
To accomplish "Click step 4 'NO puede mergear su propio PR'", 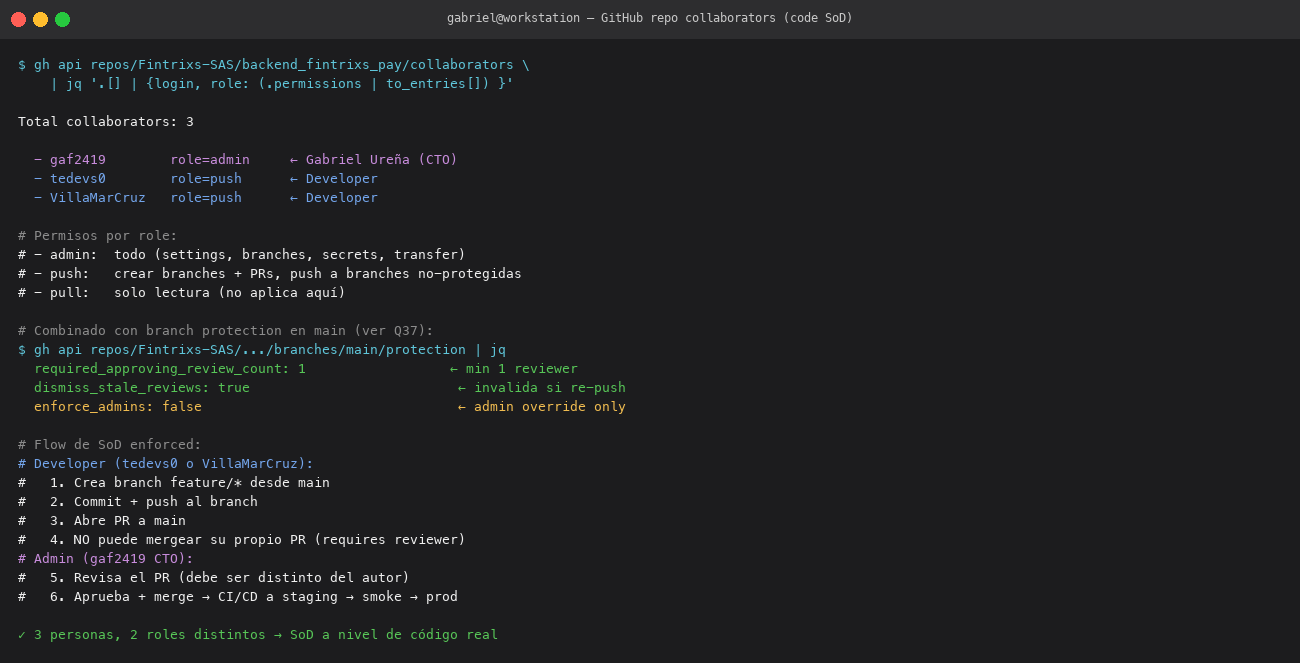I will pos(242,540).
